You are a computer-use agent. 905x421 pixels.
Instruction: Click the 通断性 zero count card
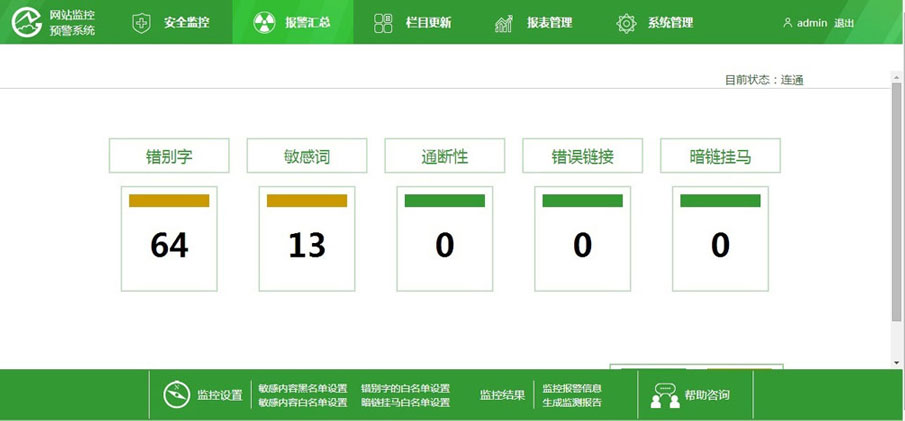445,239
